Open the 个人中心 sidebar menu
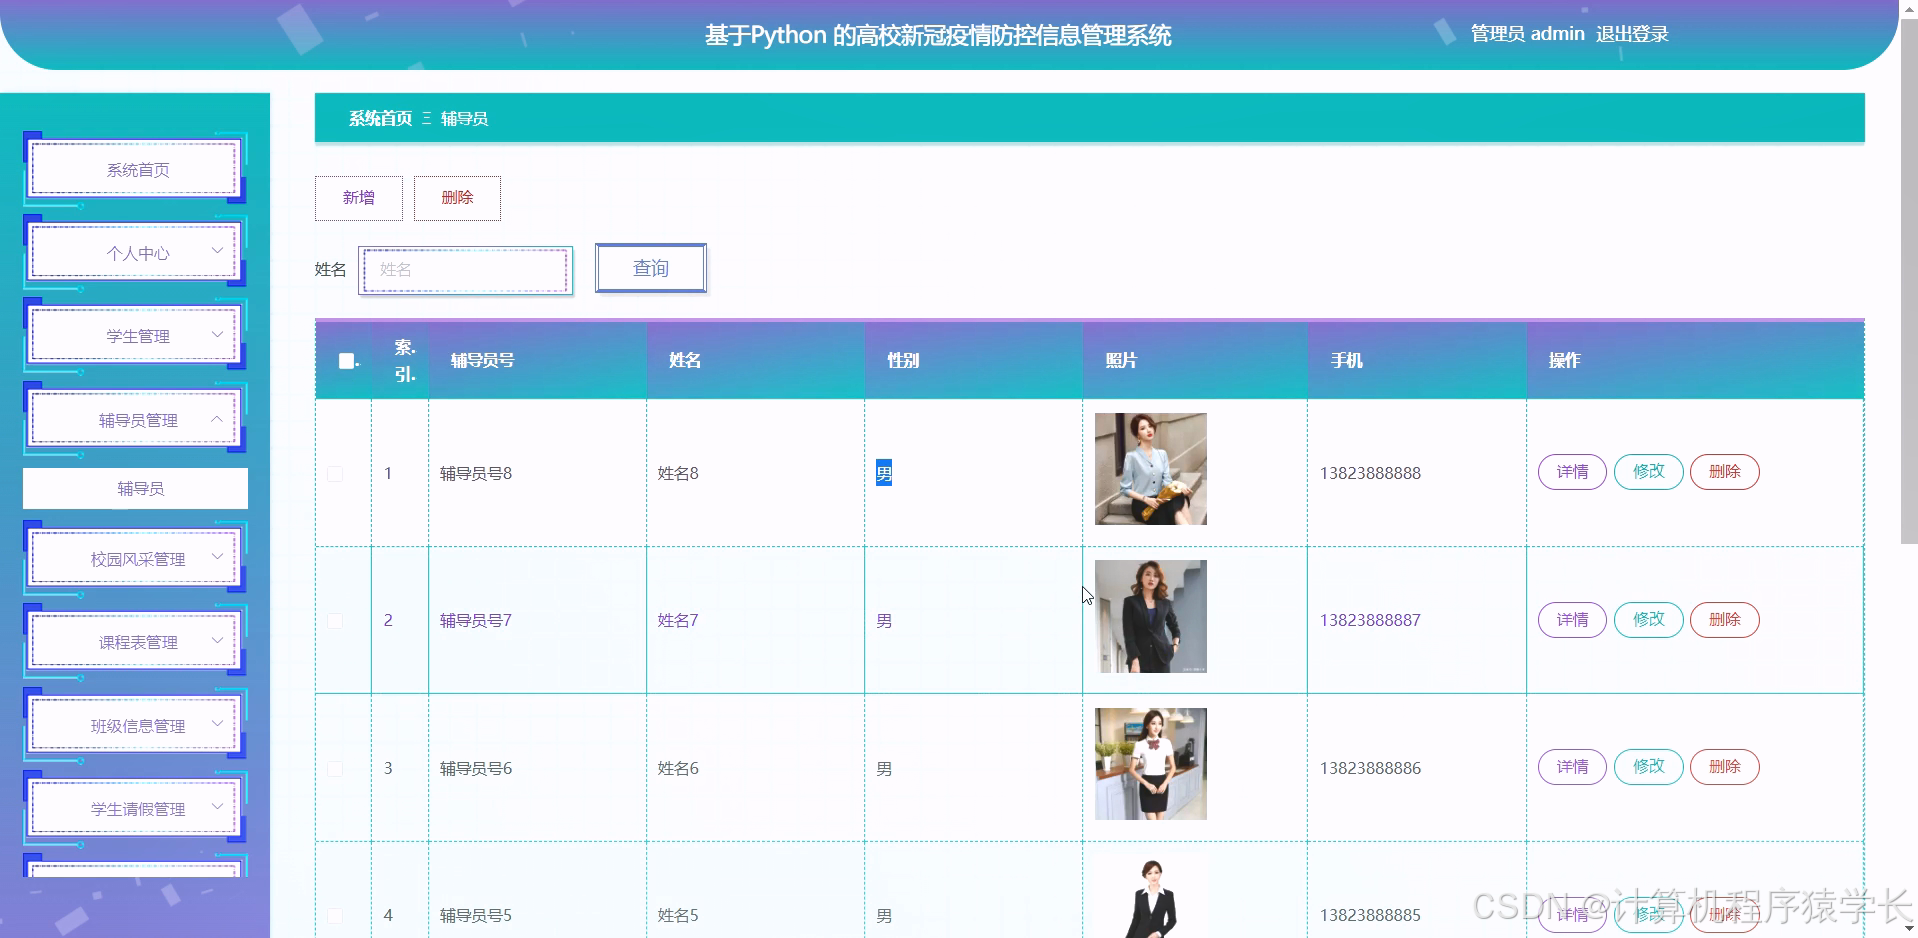Screen dimensions: 1918x938 coord(135,252)
